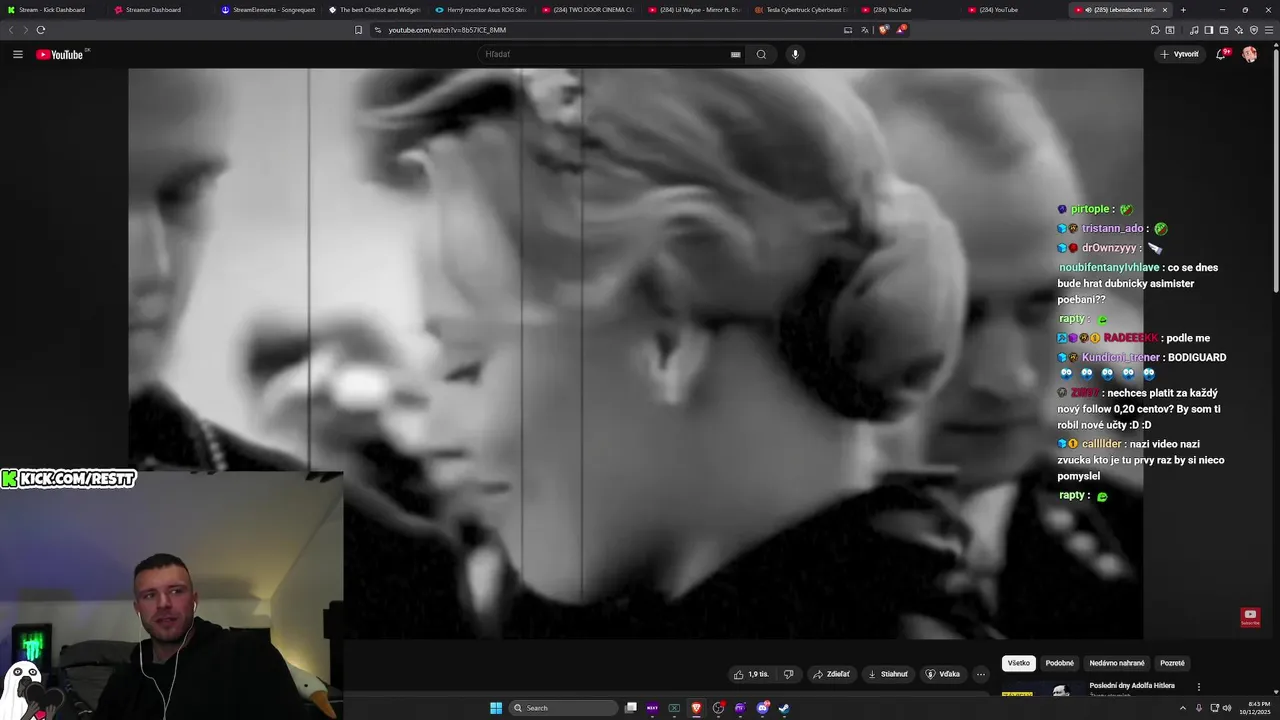This screenshot has height=720, width=1280.
Task: Open Discord from the taskbar
Action: click(x=762, y=708)
